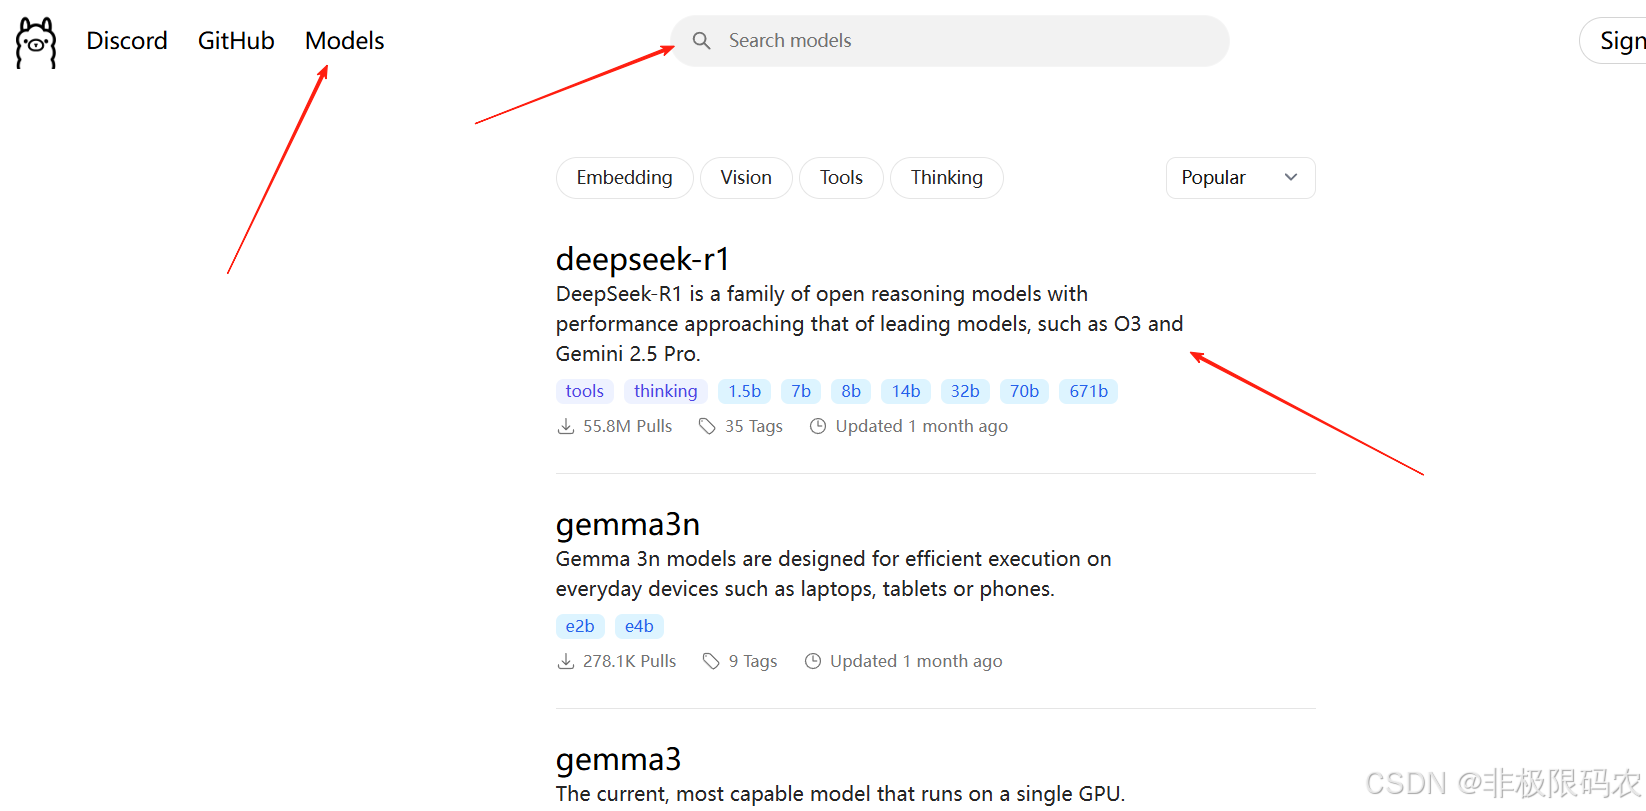This screenshot has width=1646, height=811.
Task: Click the tag icon beside 35 Tags
Action: pyautogui.click(x=707, y=426)
